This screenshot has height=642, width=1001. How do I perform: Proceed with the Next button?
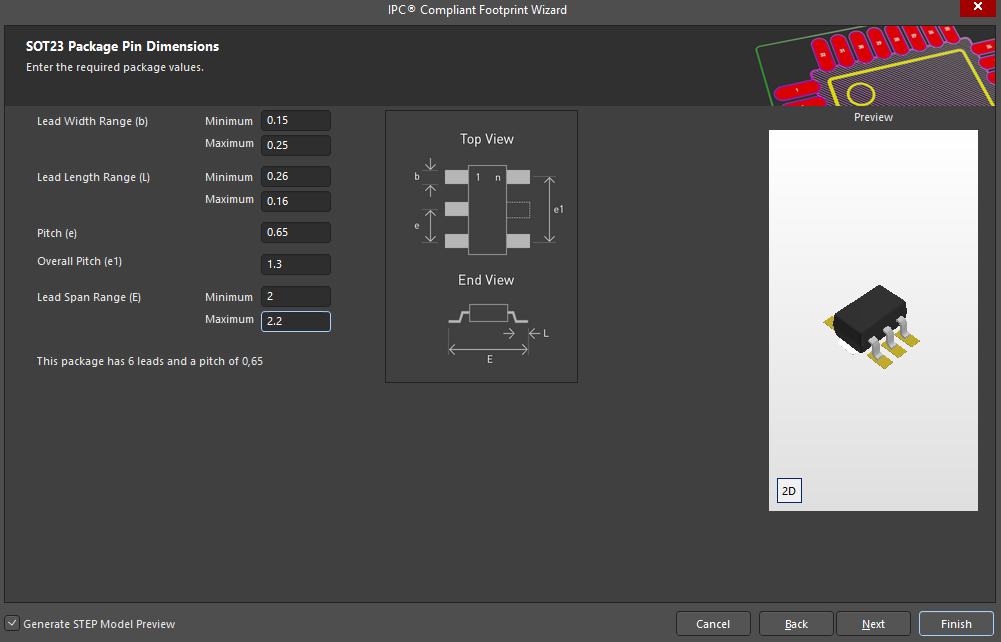tap(873, 624)
